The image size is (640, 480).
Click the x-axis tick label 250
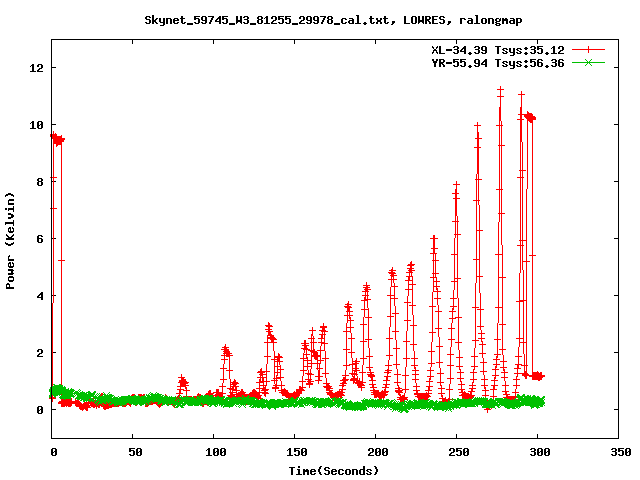click(459, 452)
